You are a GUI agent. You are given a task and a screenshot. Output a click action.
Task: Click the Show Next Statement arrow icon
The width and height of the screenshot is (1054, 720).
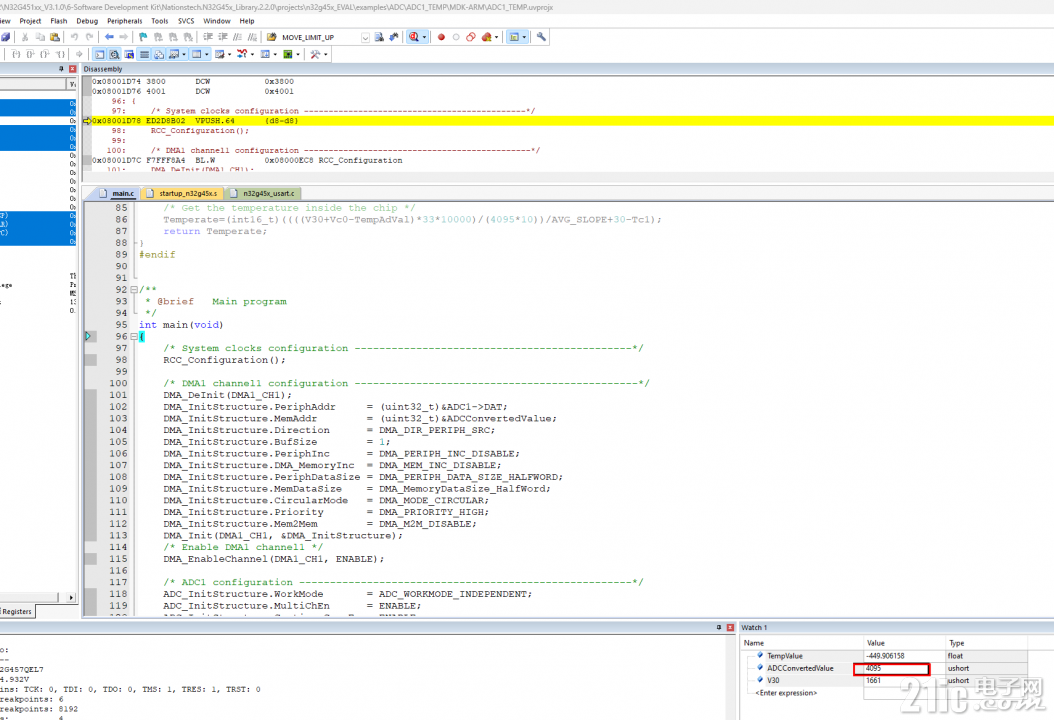tap(79, 54)
